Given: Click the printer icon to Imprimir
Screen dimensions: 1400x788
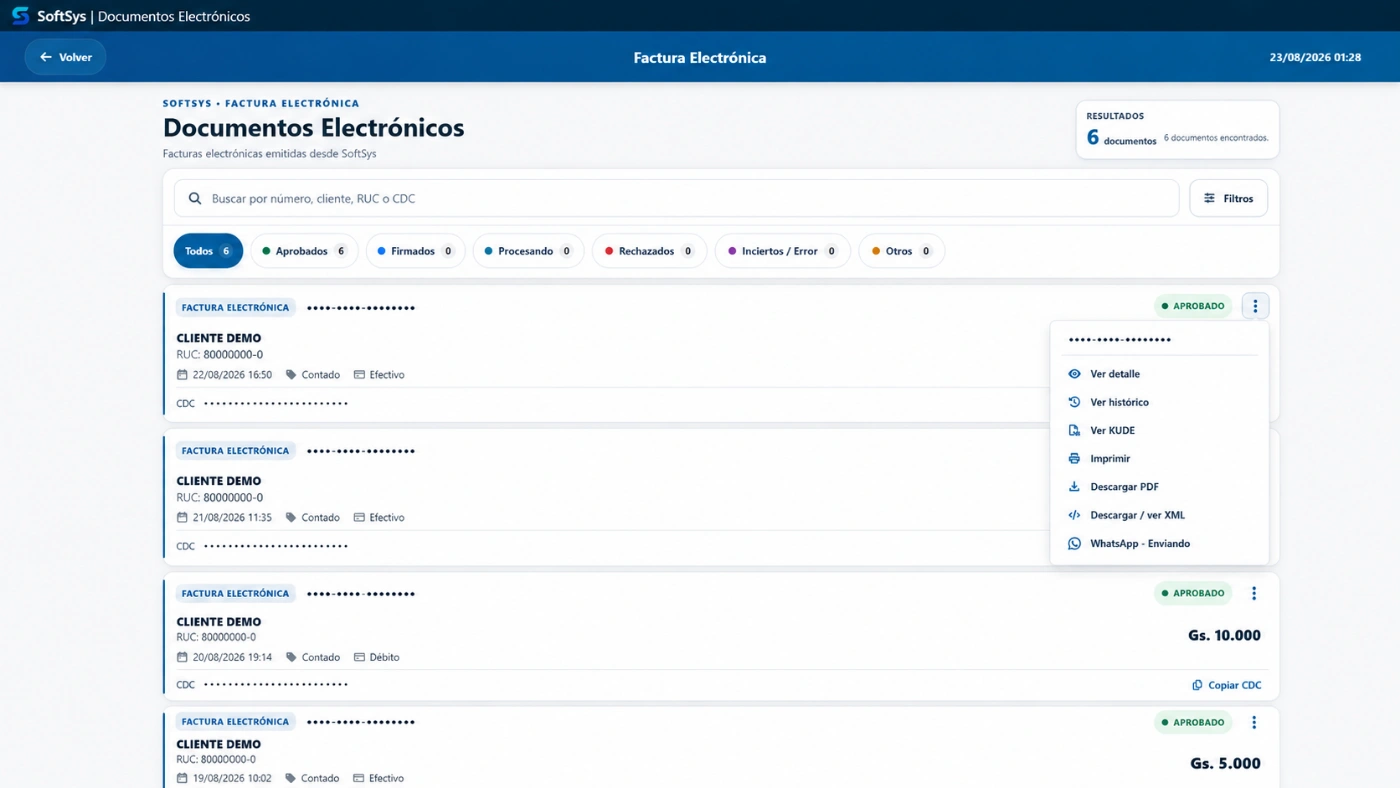Looking at the screenshot, I should tap(1074, 458).
